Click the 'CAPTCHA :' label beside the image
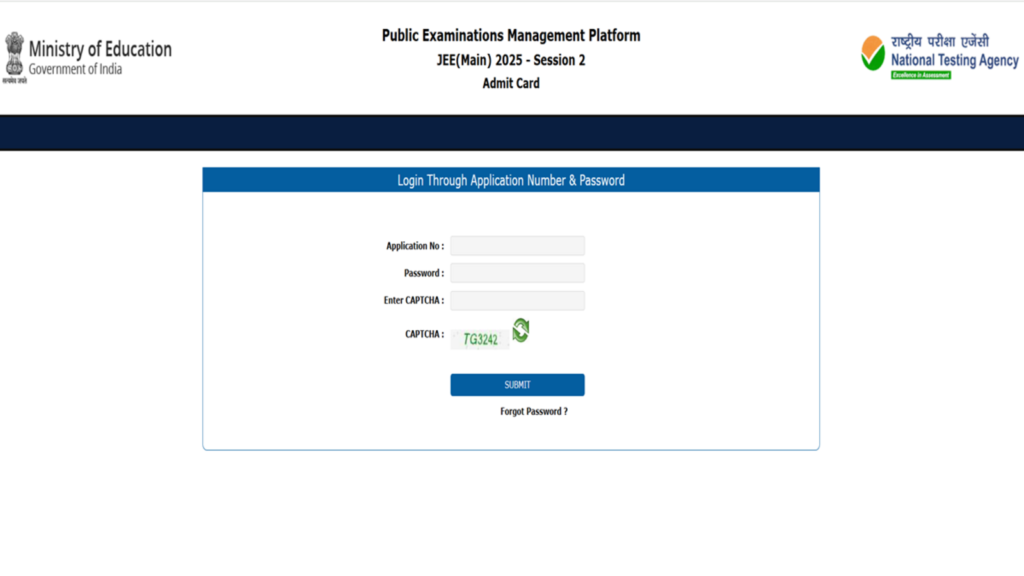Screen dimensions: 1024x576 [424, 334]
